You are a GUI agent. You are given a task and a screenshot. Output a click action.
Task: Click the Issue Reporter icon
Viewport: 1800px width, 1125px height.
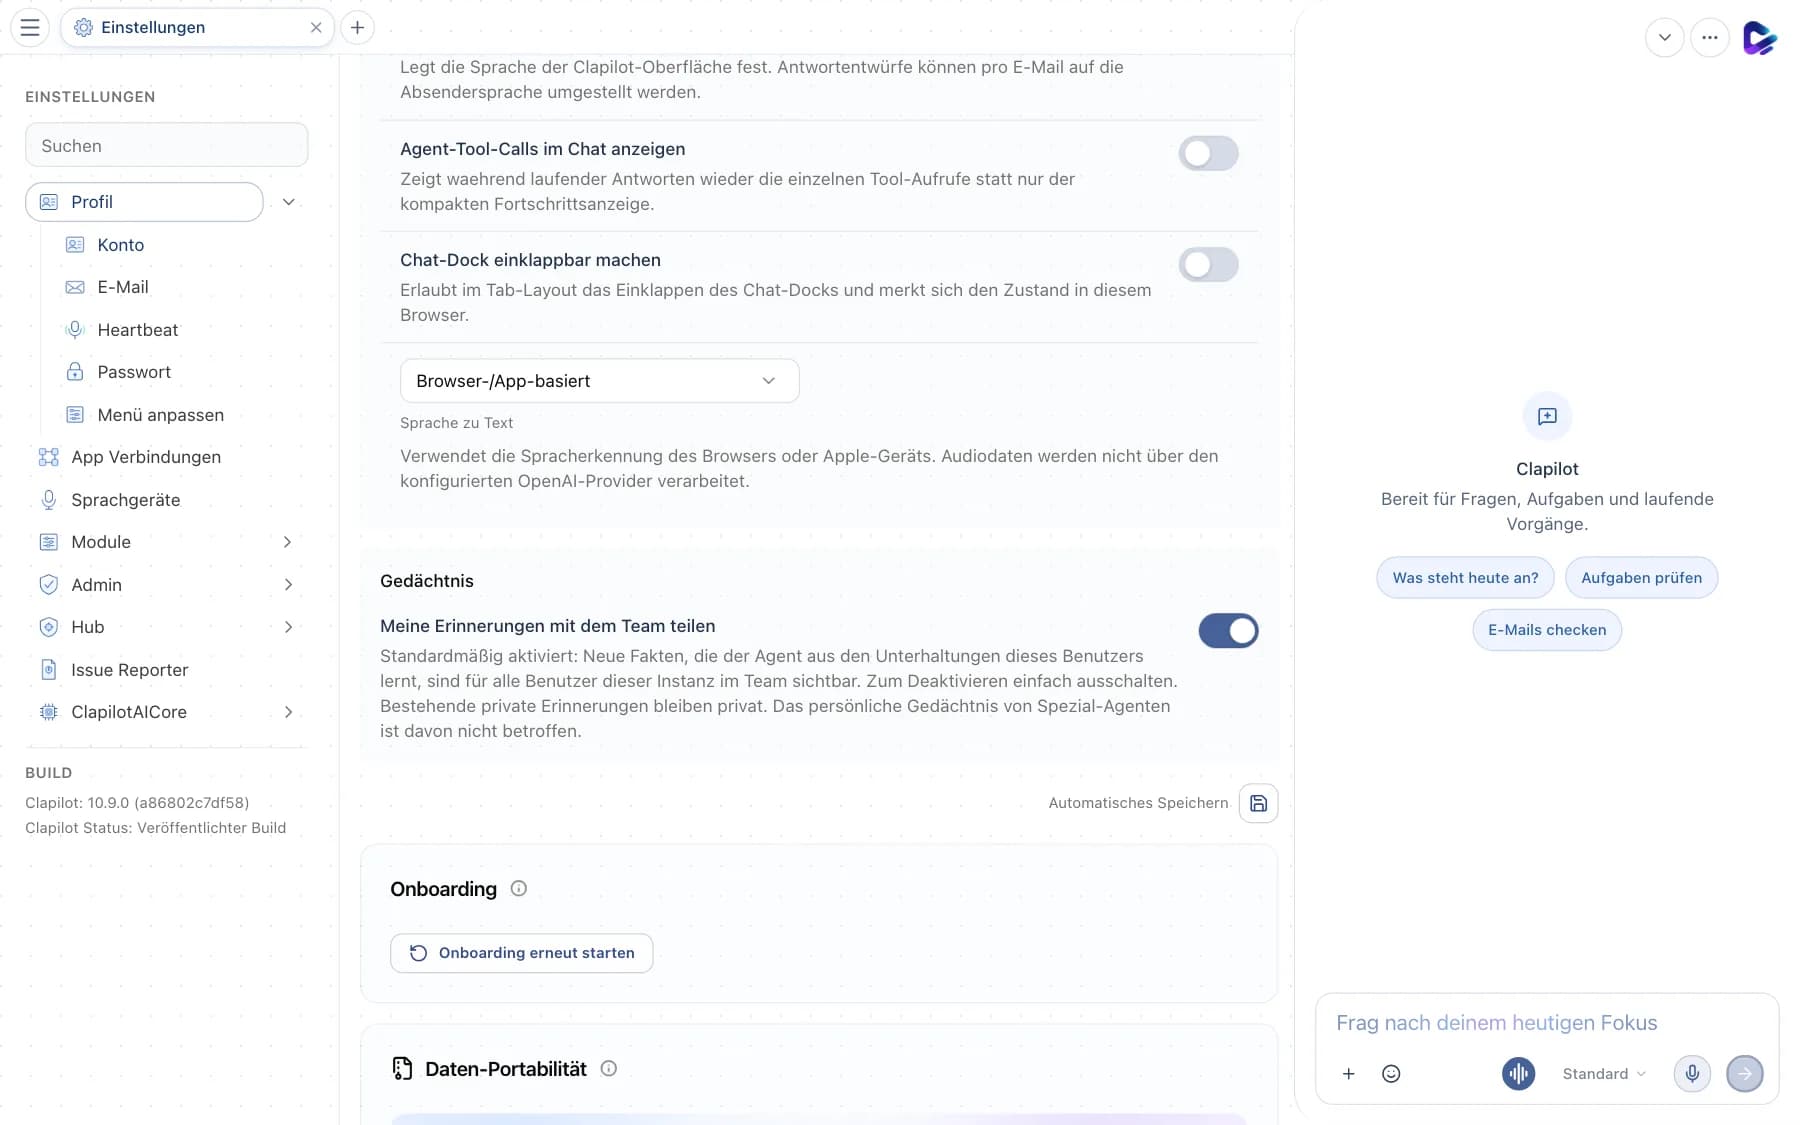tap(48, 670)
